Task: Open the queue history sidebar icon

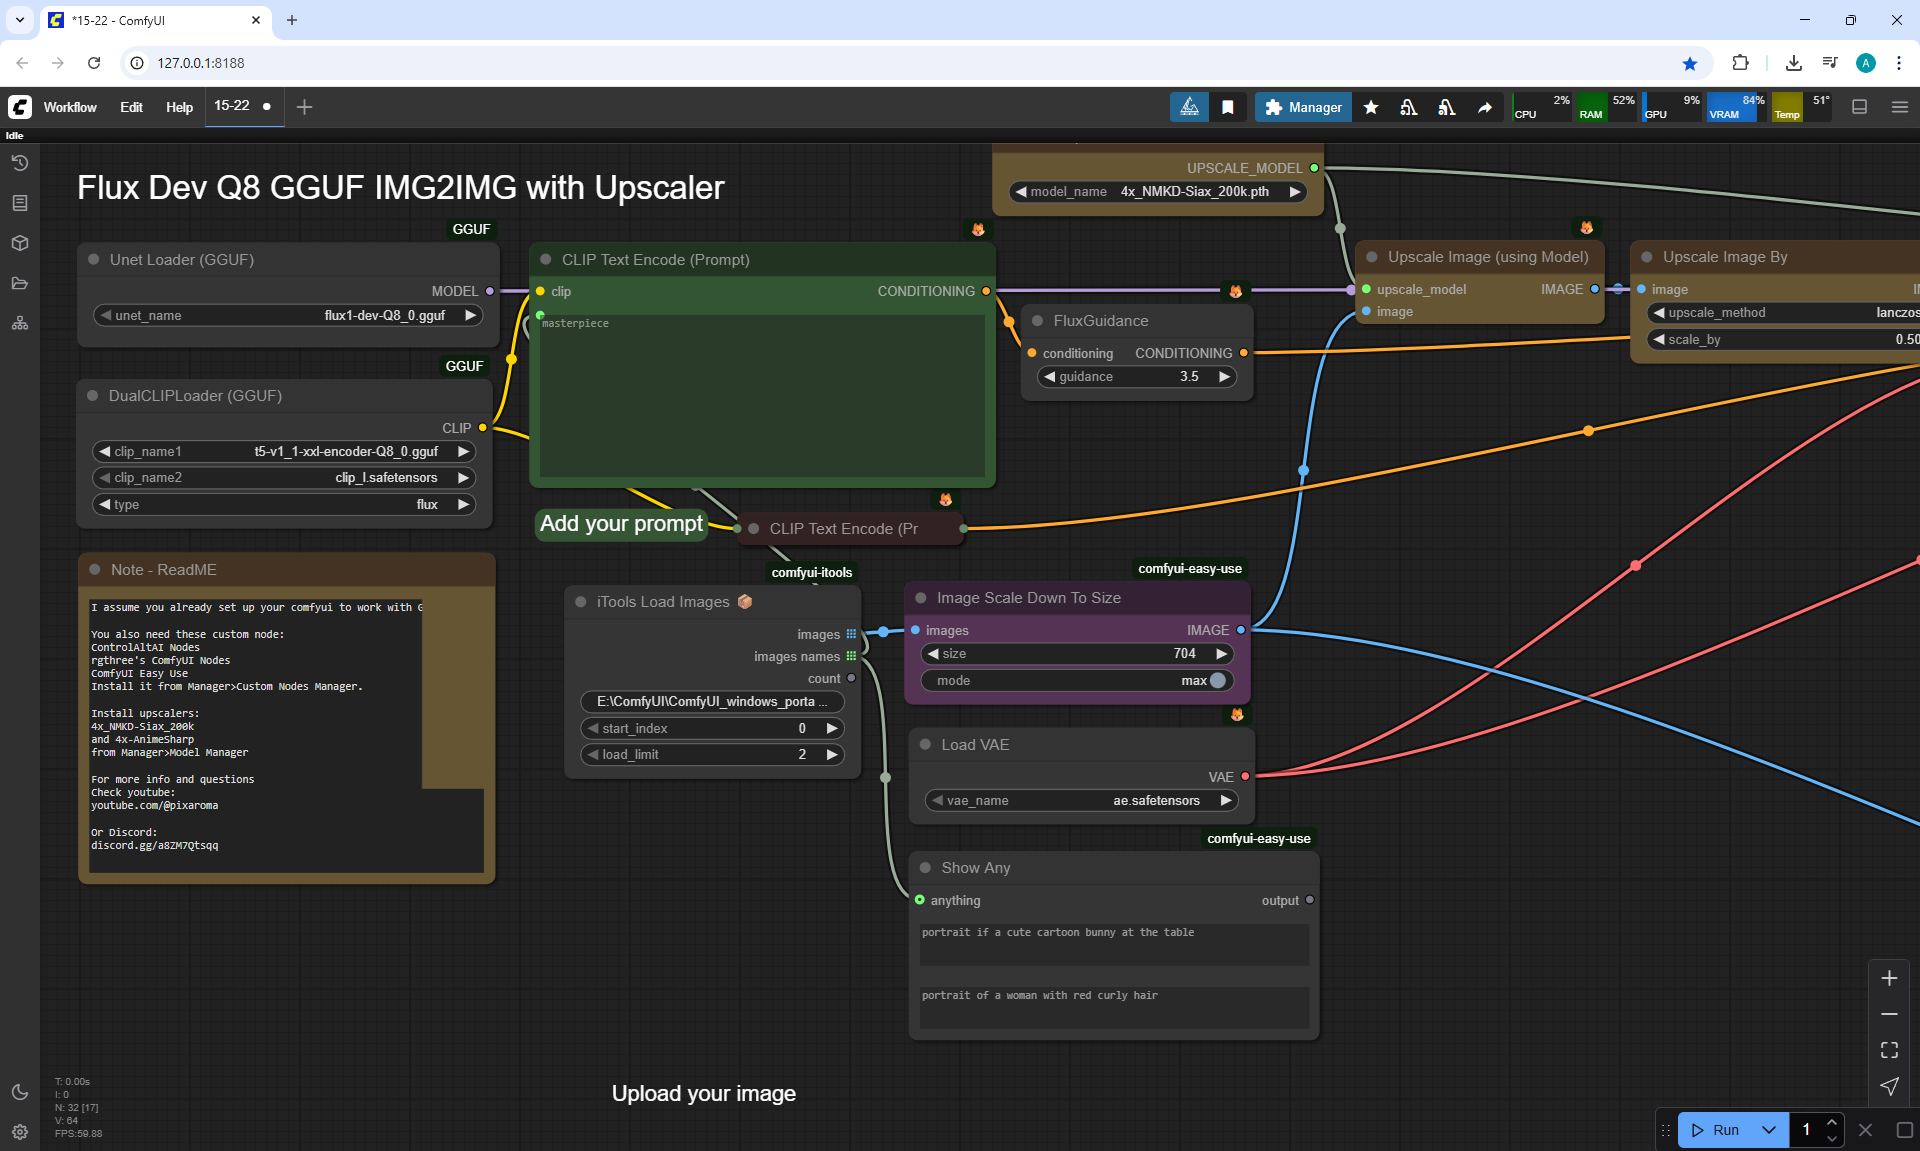Action: tap(20, 163)
